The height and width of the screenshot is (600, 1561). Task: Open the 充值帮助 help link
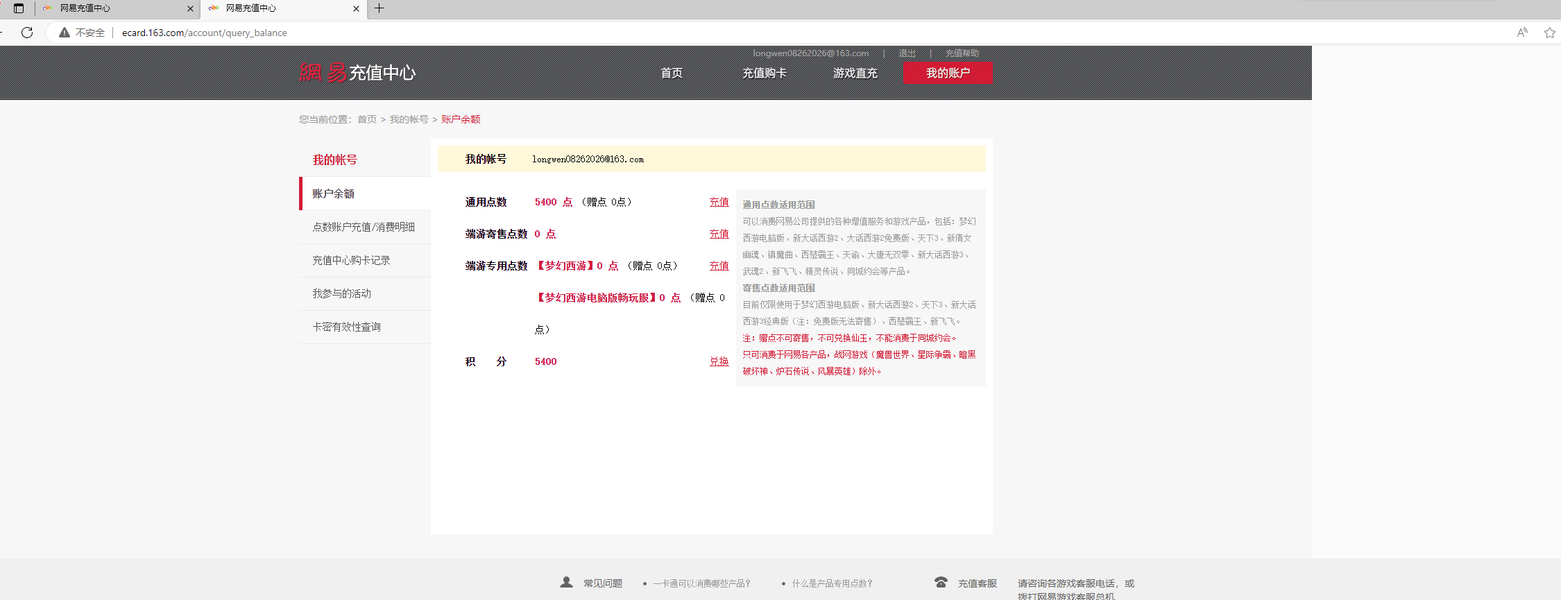962,53
